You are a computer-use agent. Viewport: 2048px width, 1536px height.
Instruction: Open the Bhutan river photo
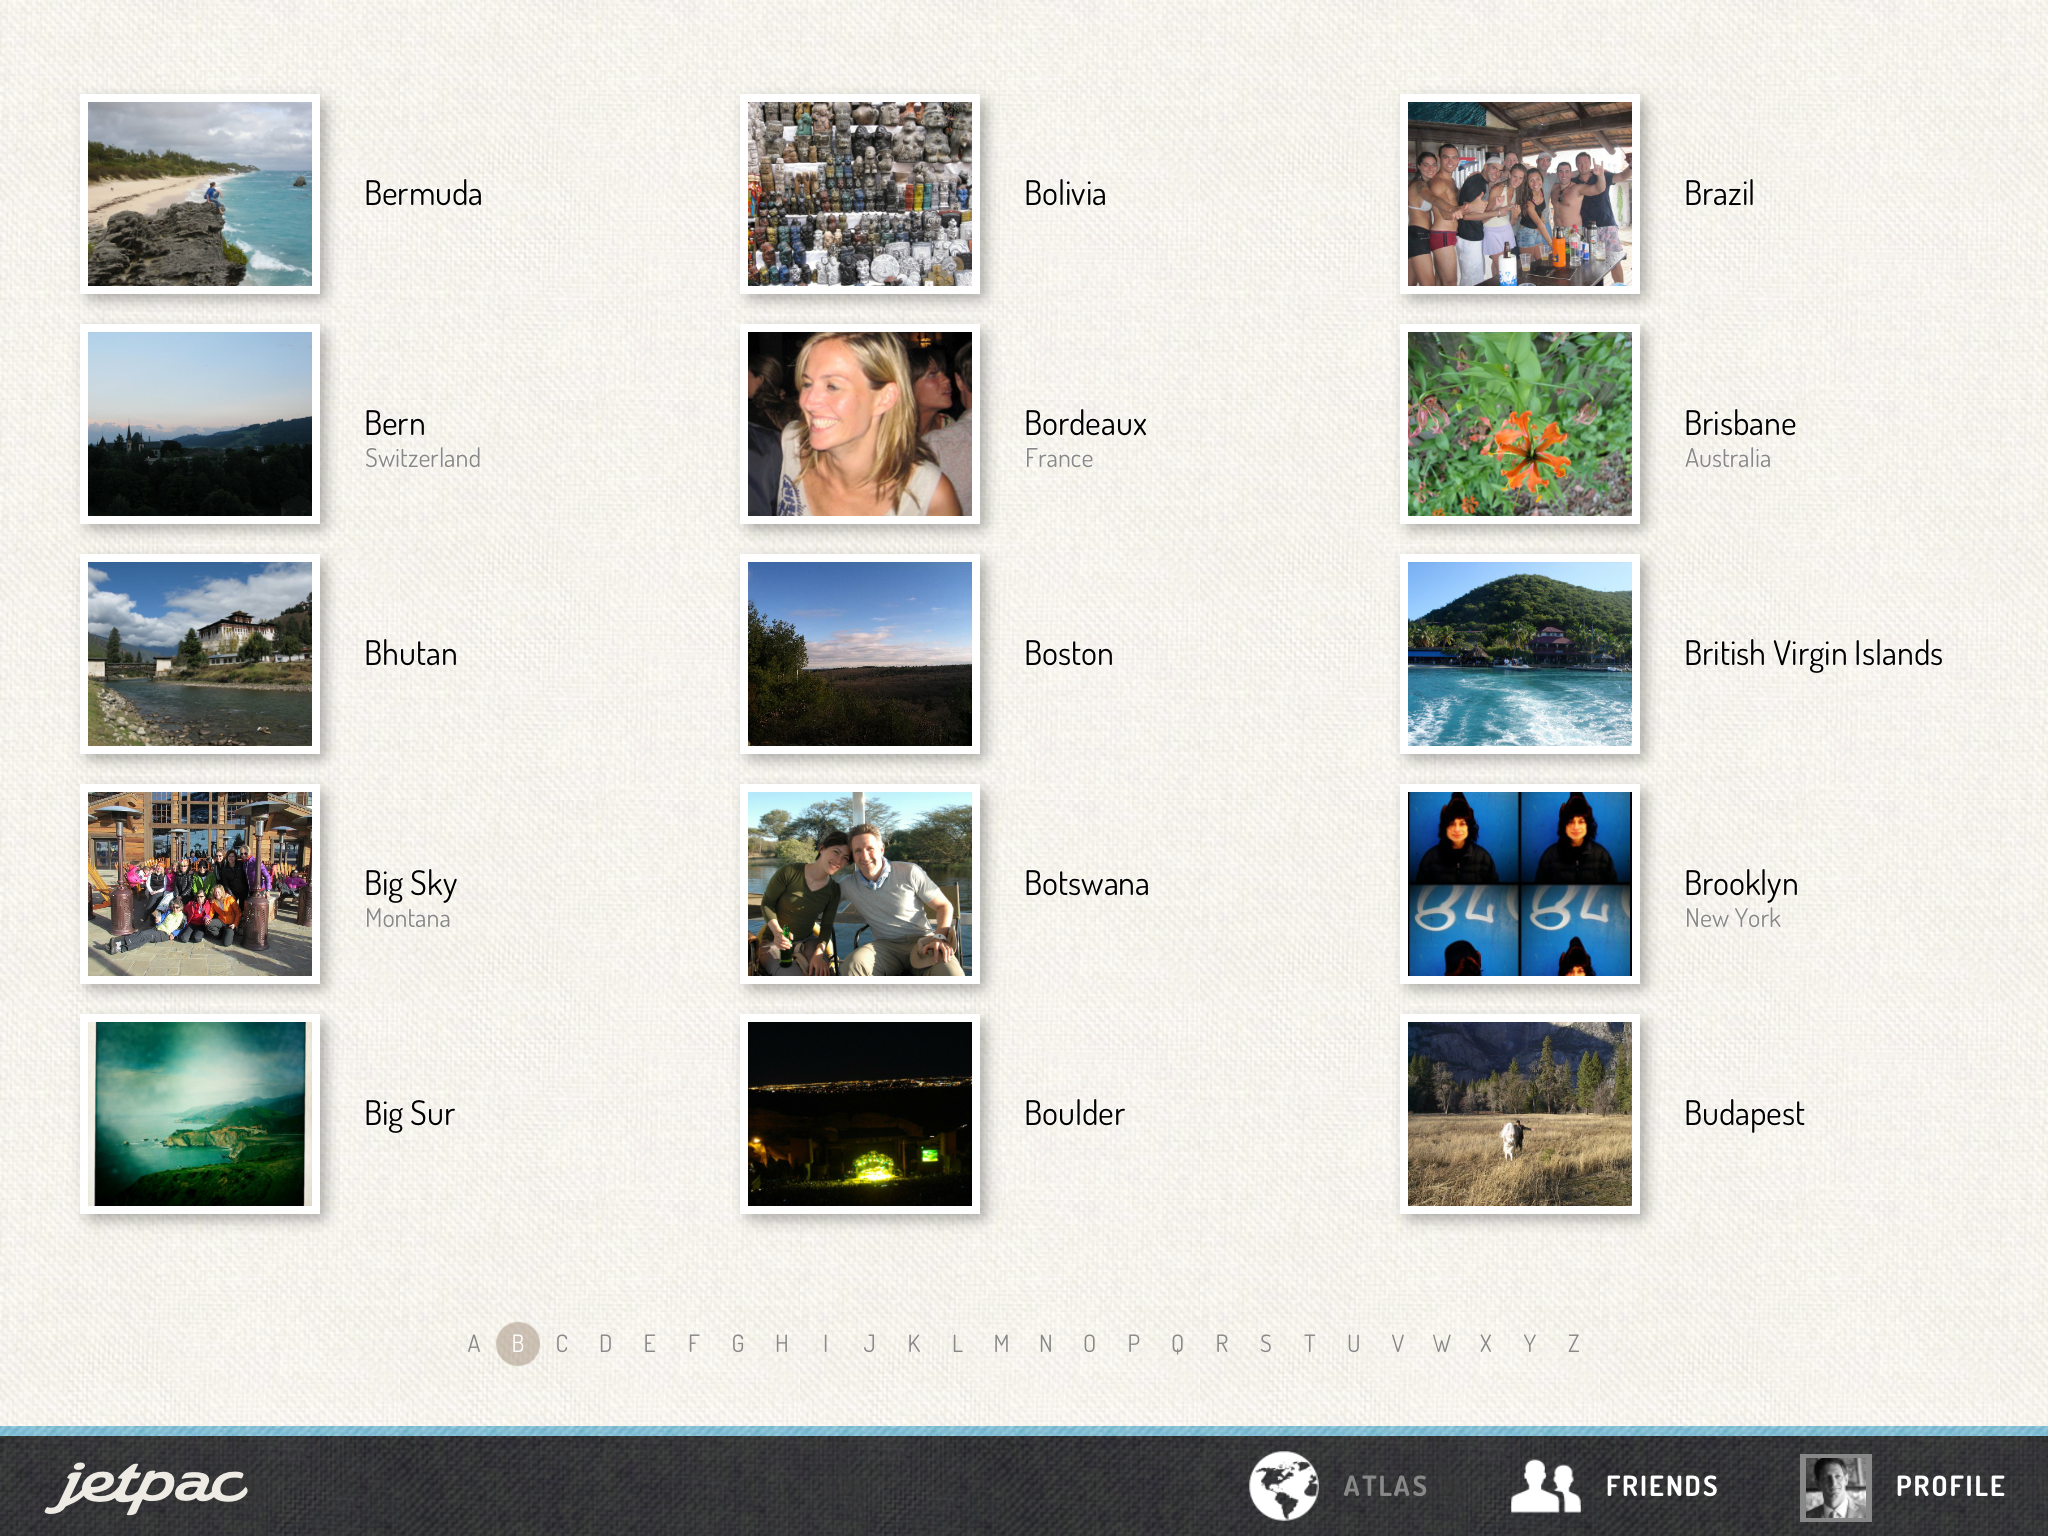200,654
